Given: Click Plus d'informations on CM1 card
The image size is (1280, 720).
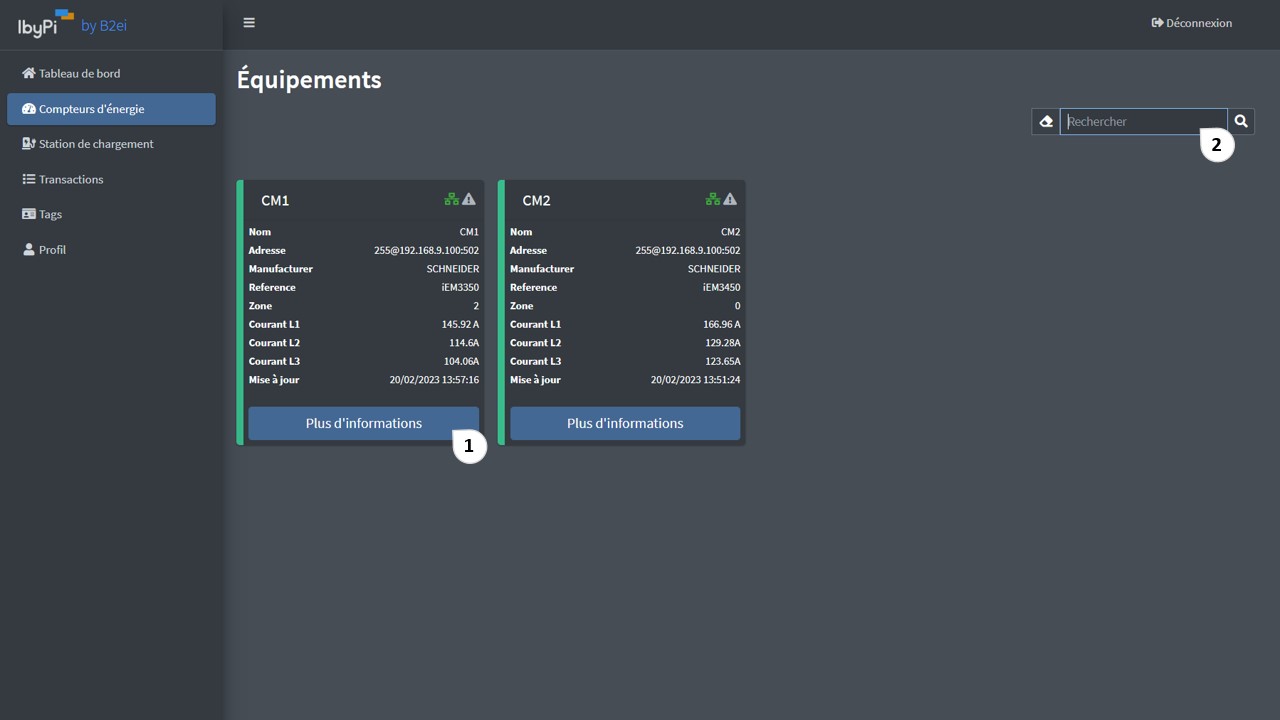Looking at the screenshot, I should (x=364, y=423).
